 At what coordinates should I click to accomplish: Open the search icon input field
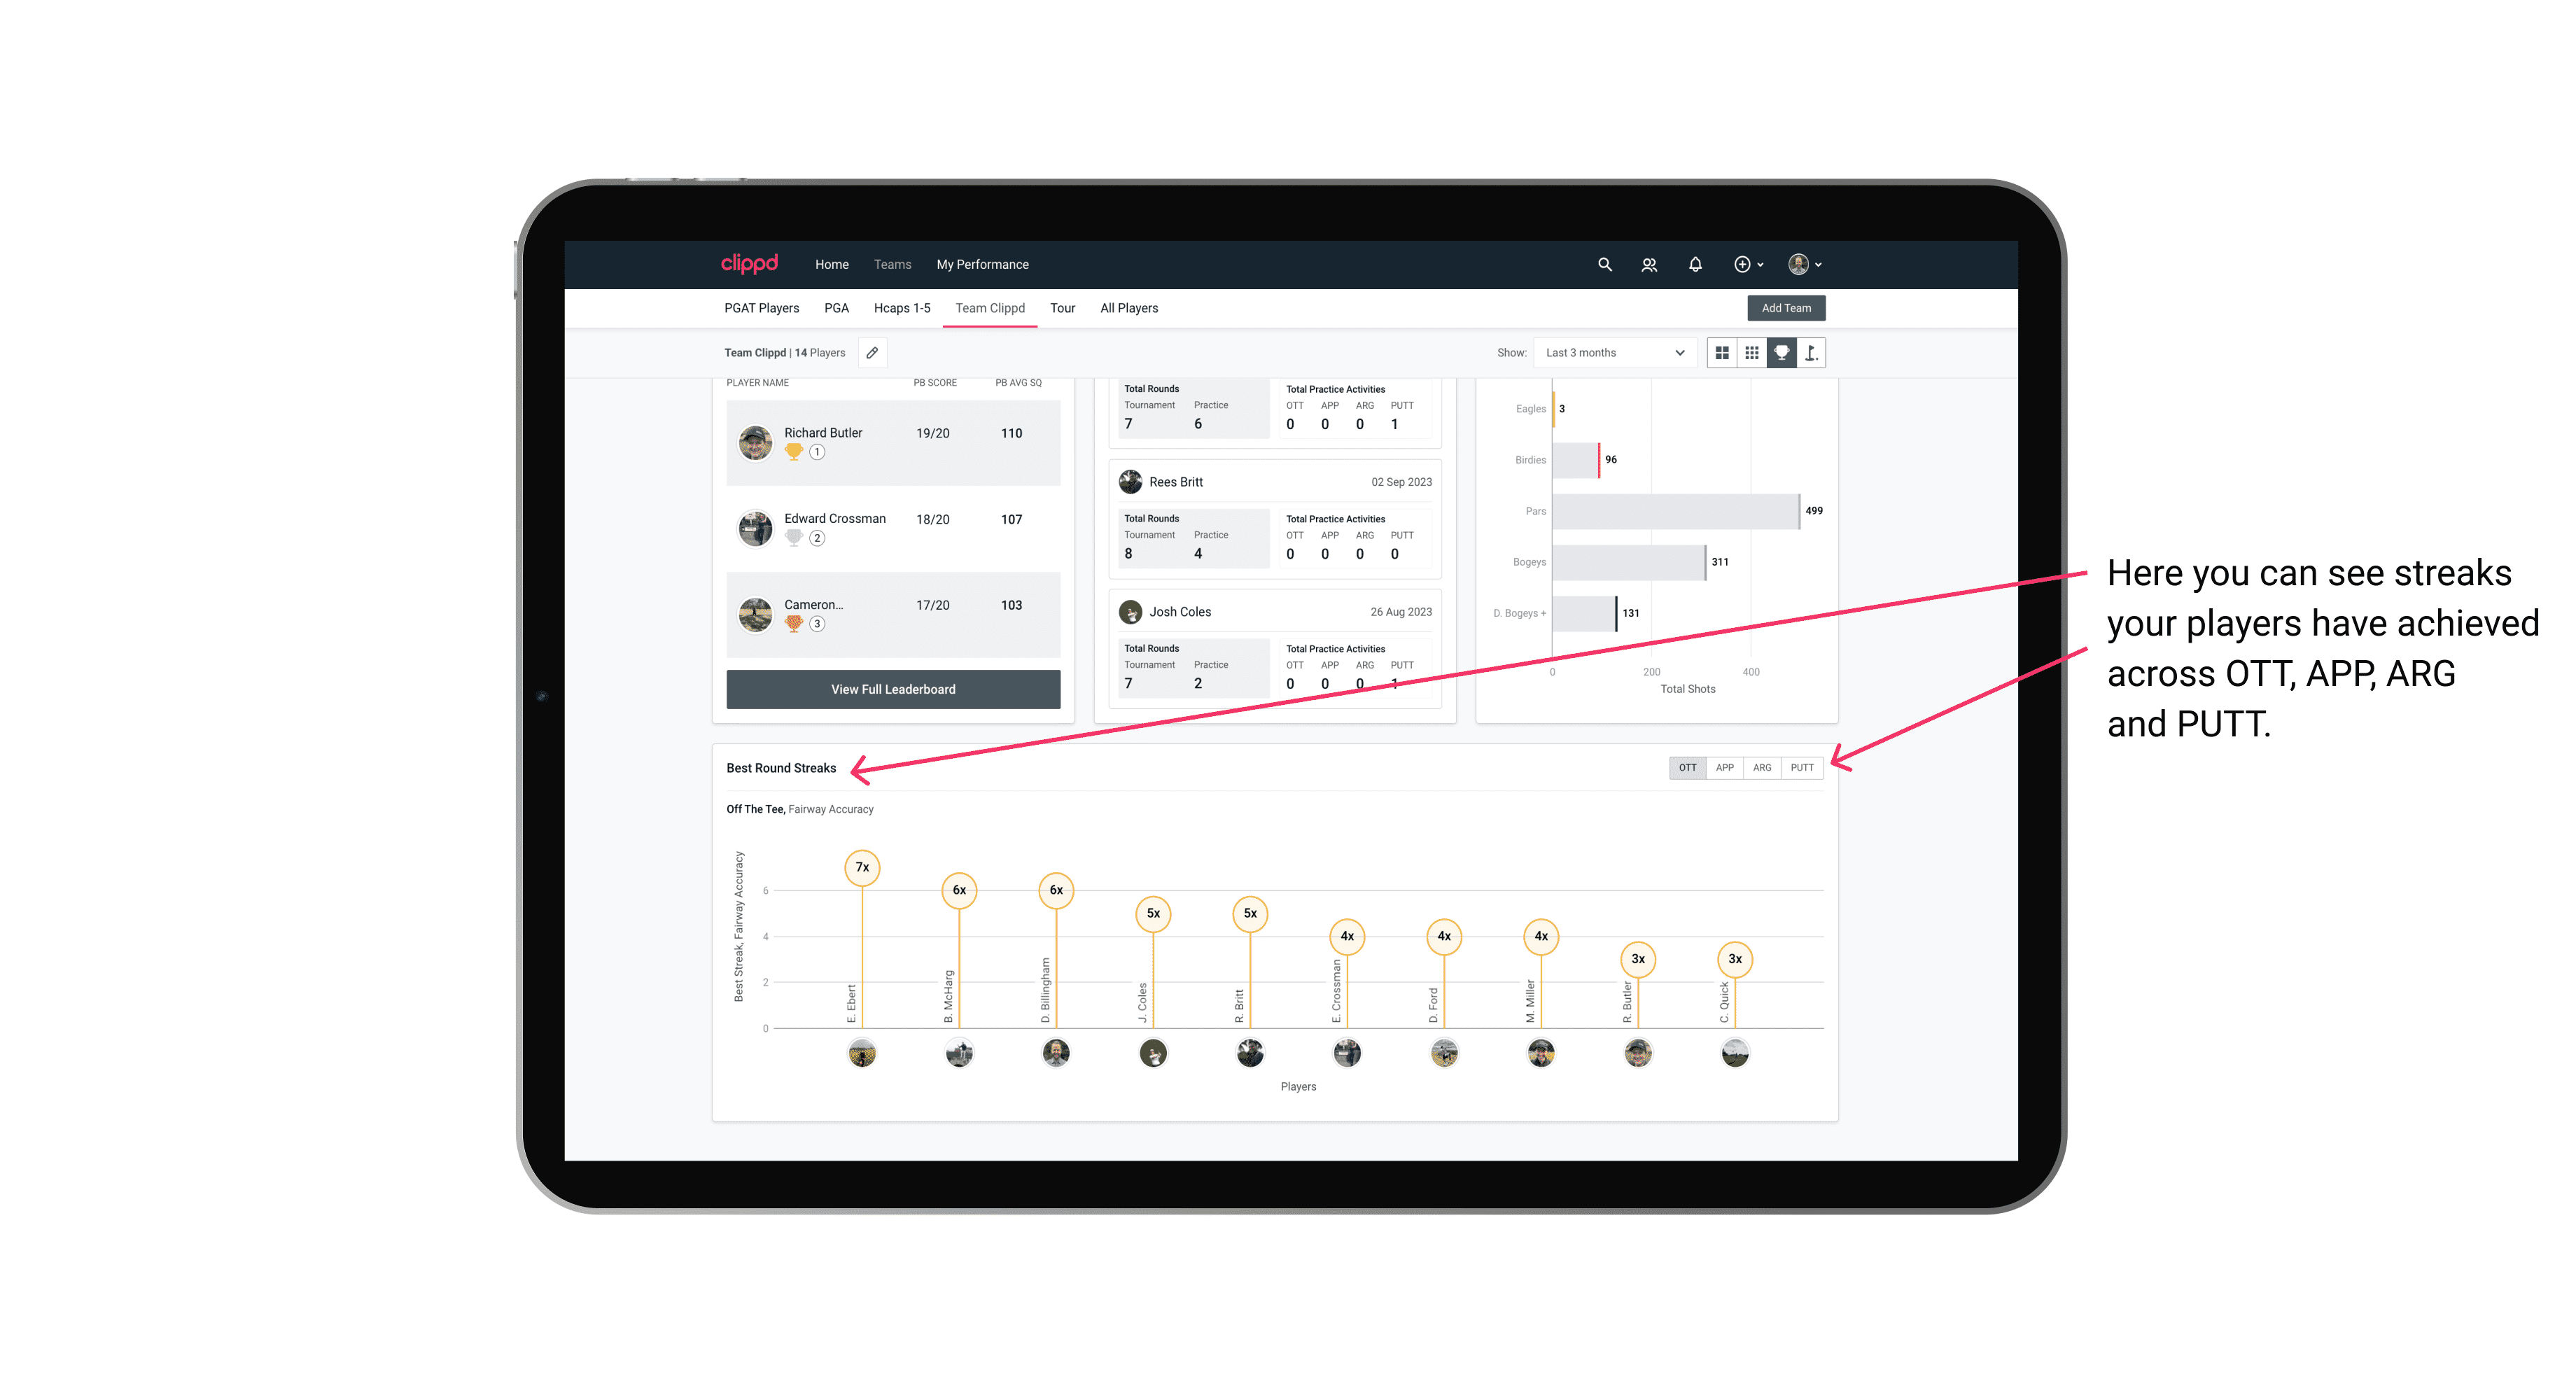tap(1600, 265)
